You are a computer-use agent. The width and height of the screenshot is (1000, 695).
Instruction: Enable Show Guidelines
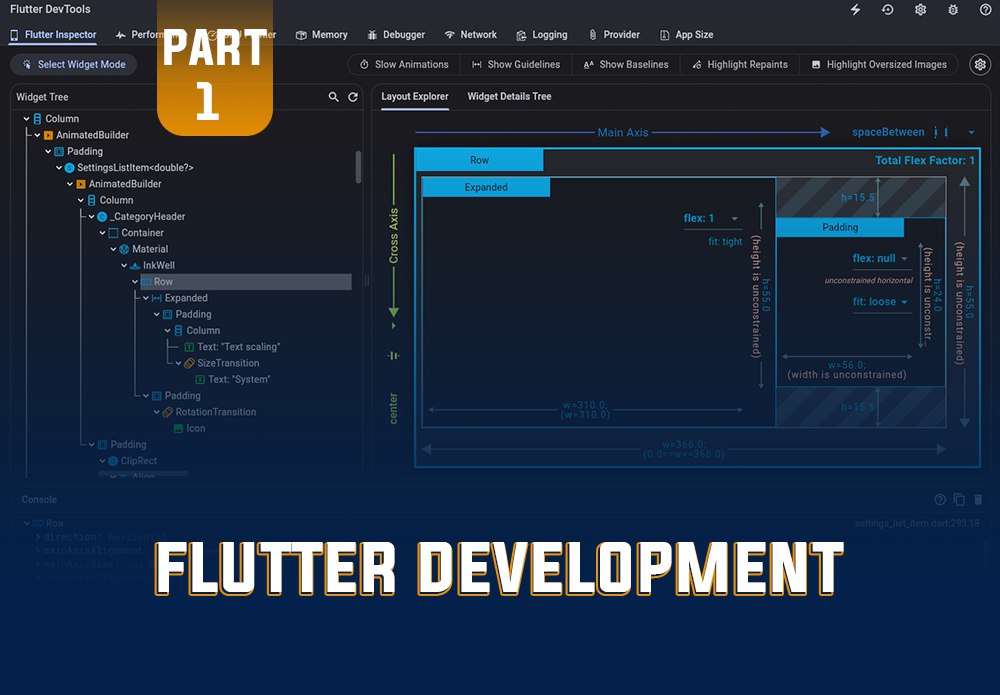click(515, 64)
